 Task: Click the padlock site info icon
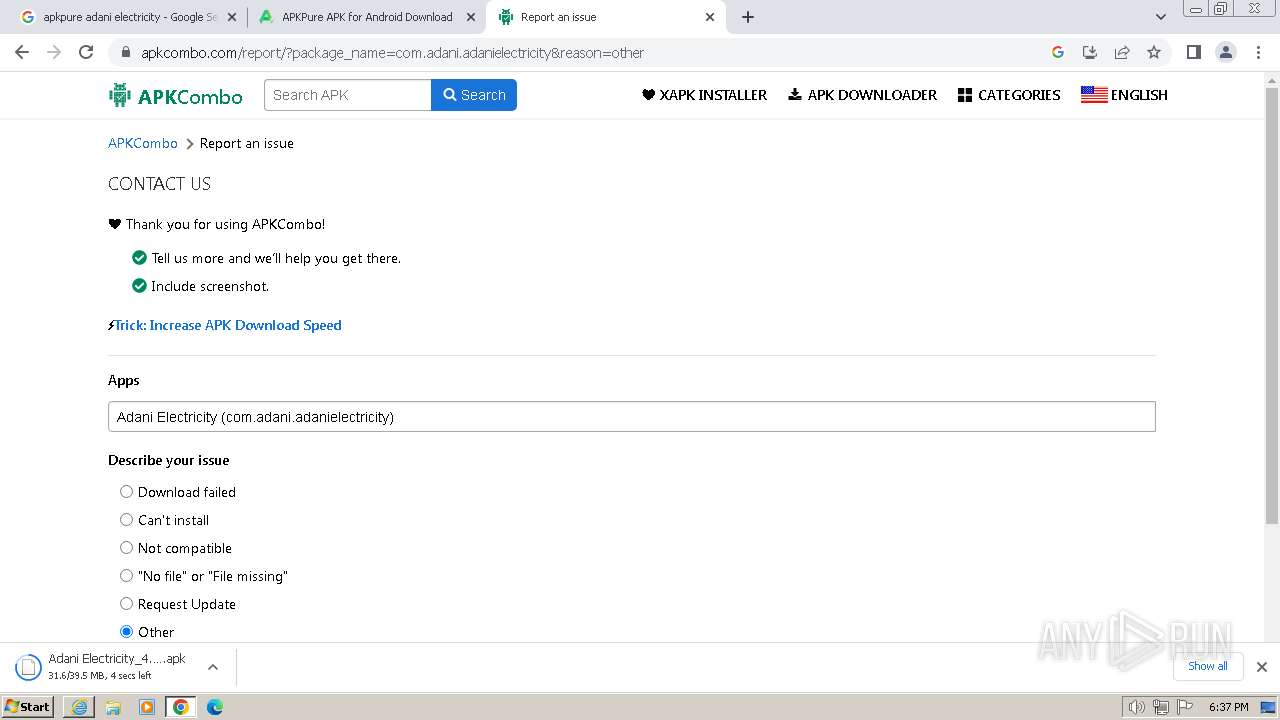coord(125,53)
